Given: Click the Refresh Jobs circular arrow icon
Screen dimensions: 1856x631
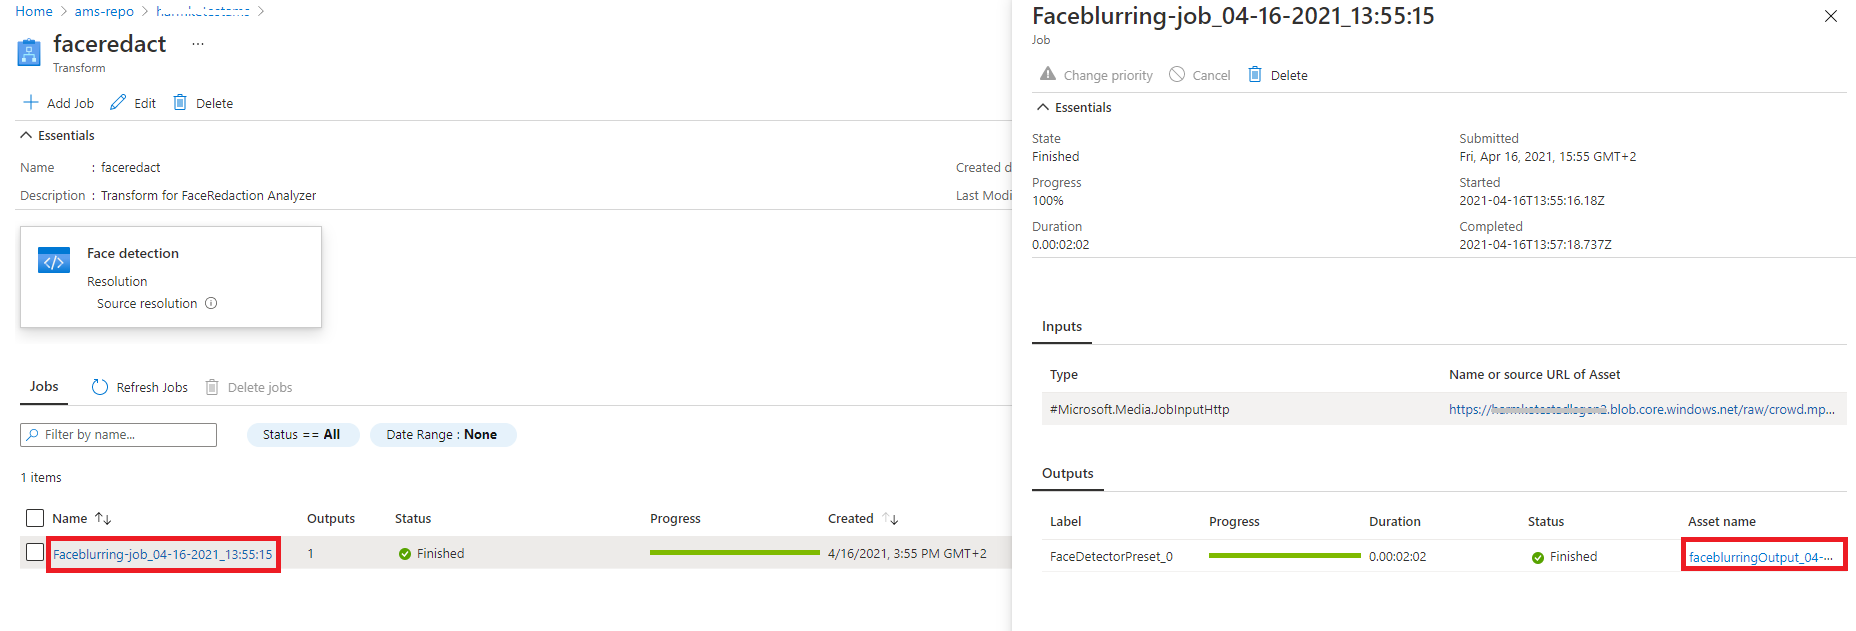Looking at the screenshot, I should (100, 387).
